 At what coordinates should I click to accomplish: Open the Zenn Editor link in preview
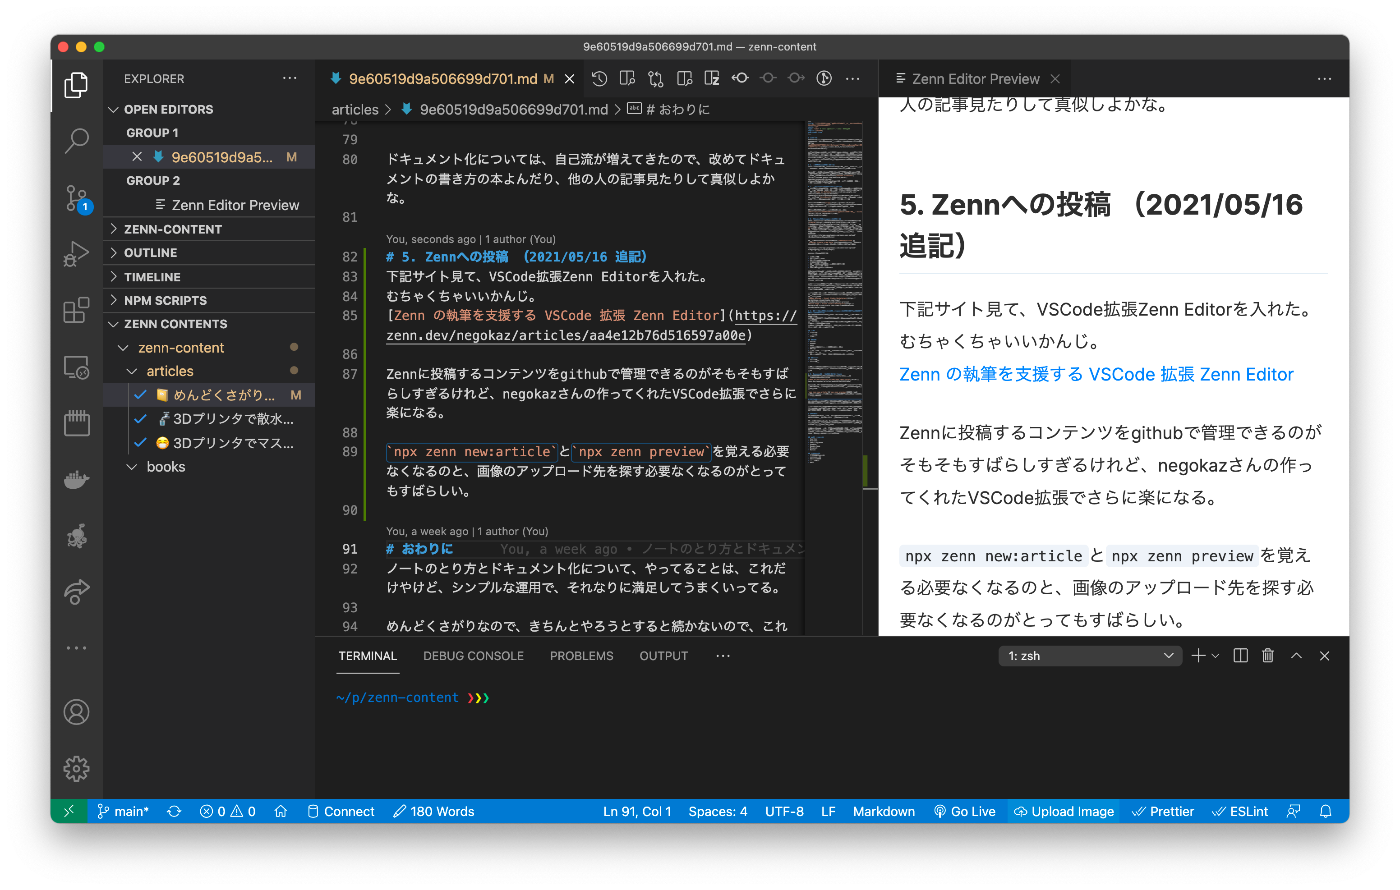(1096, 374)
